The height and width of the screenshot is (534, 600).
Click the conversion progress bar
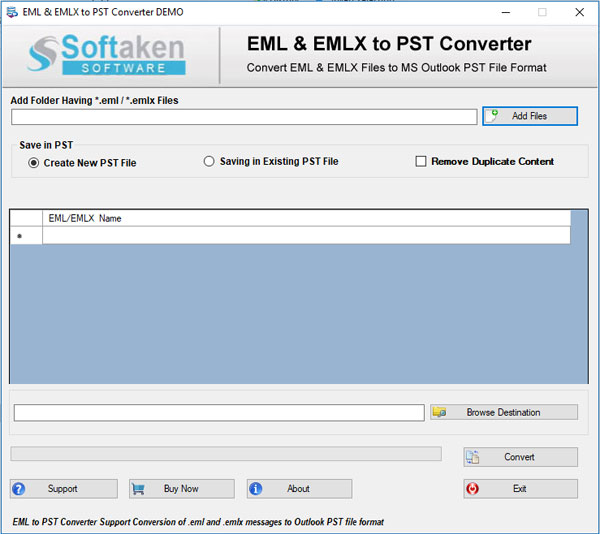point(226,454)
